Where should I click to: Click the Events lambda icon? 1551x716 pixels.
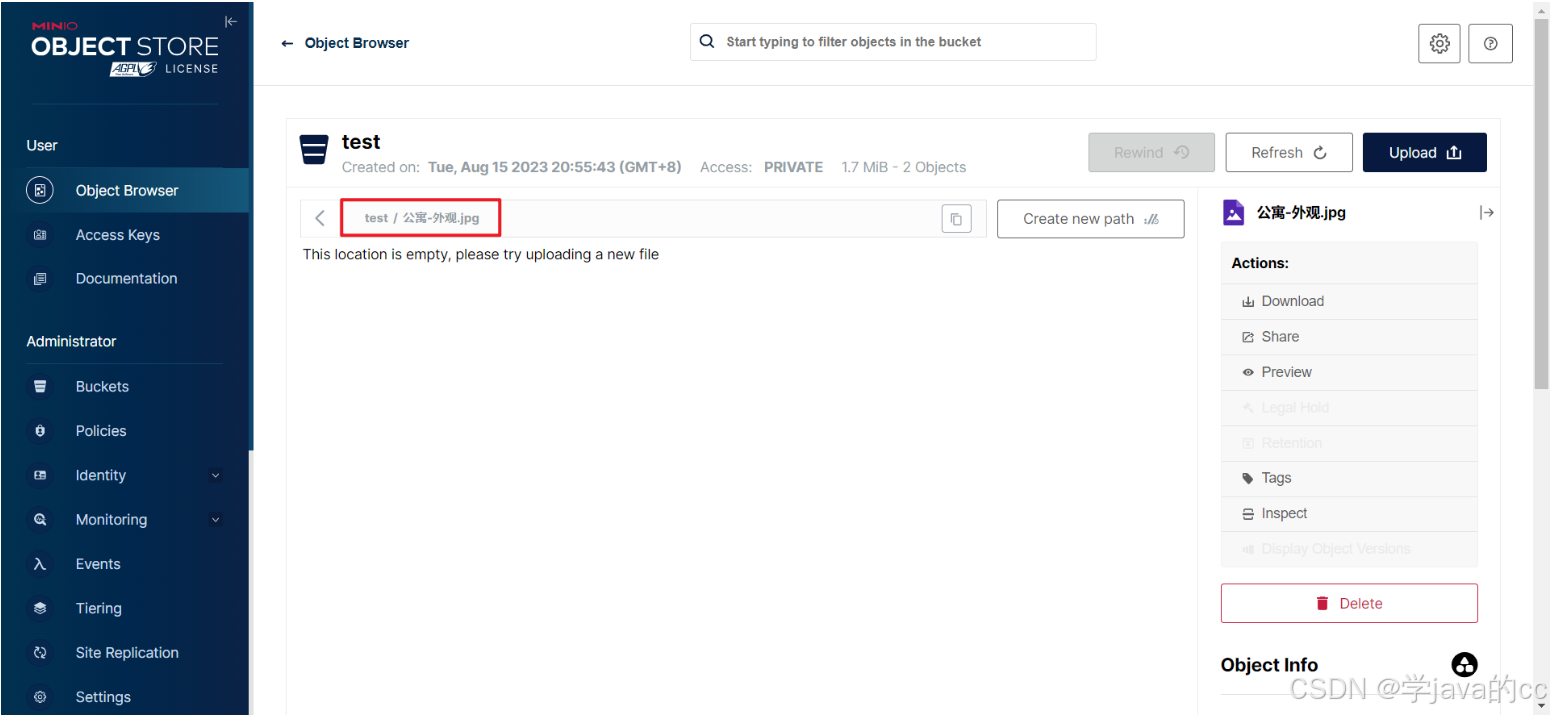coord(40,564)
